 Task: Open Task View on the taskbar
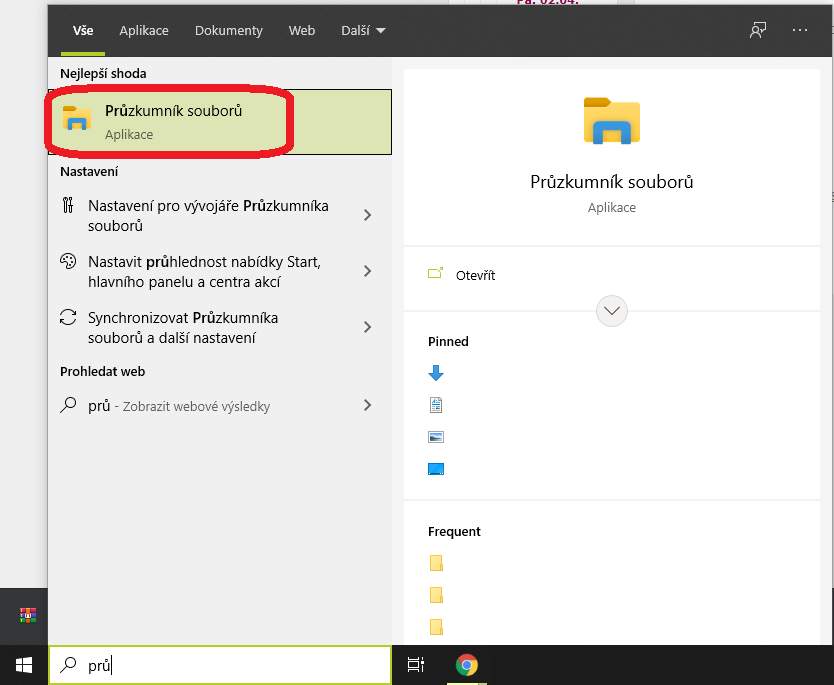click(x=416, y=665)
